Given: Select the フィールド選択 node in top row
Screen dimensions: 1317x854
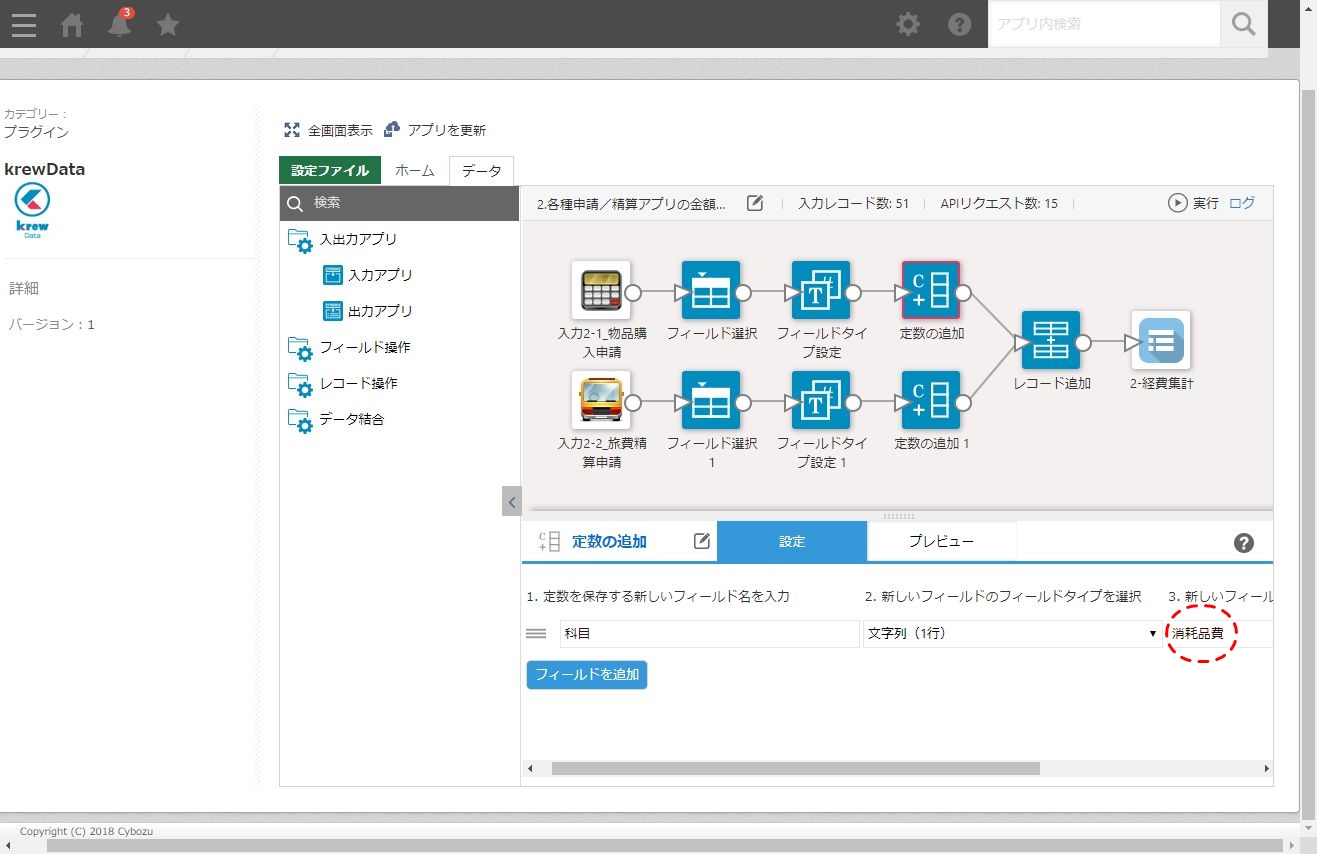Looking at the screenshot, I should (711, 290).
